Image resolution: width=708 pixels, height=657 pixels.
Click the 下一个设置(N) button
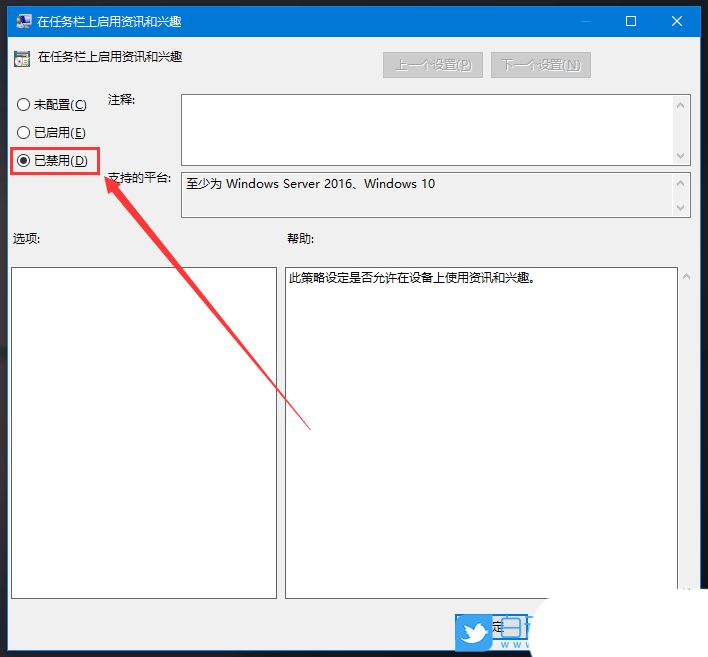tap(540, 65)
